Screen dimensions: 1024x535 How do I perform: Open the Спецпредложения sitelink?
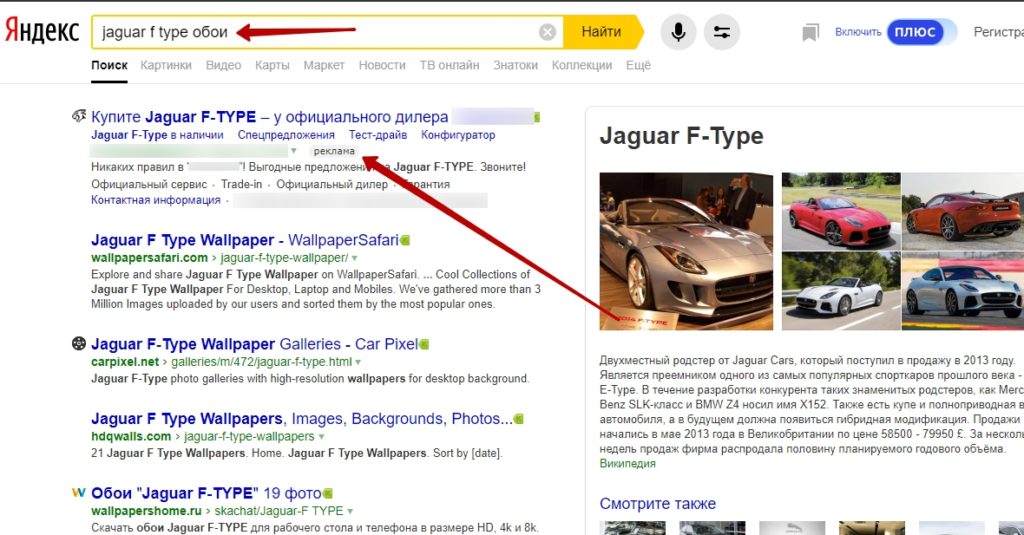coord(286,135)
